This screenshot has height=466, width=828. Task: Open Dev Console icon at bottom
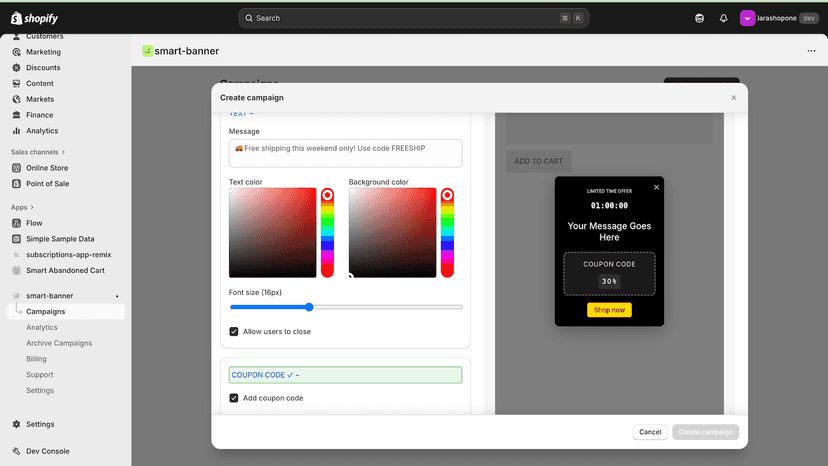[16, 451]
